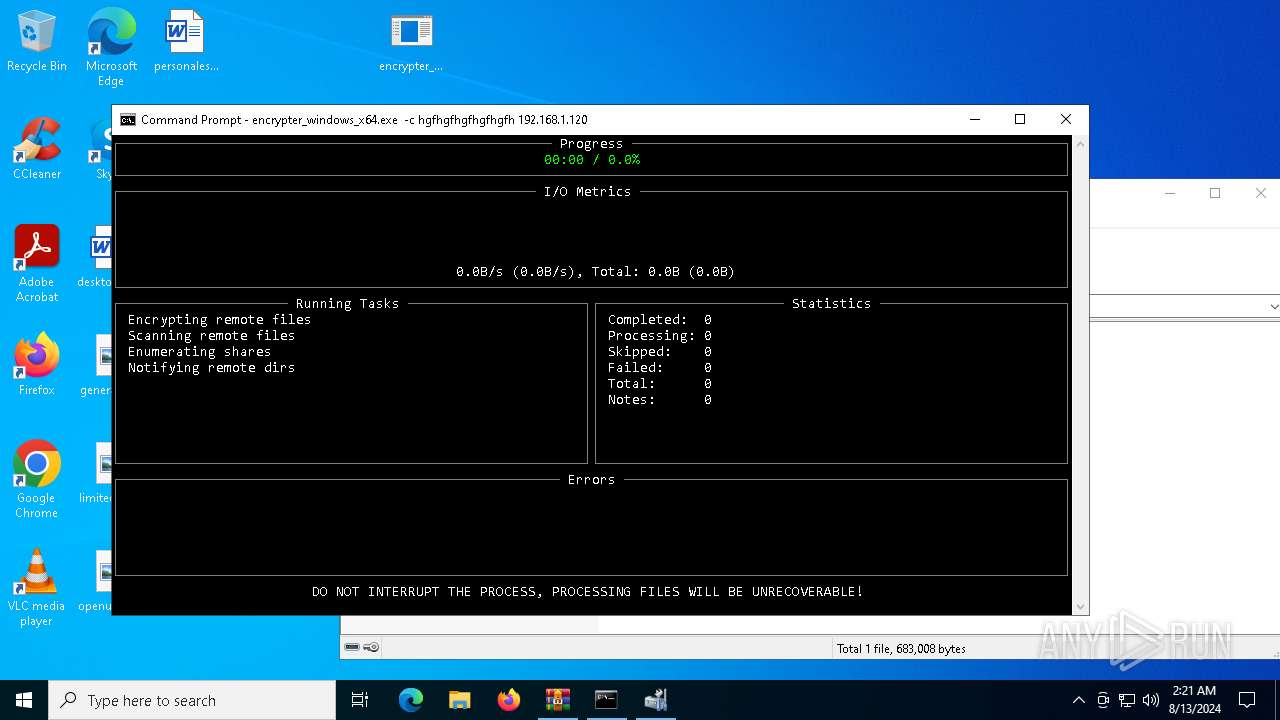This screenshot has height=720, width=1280.
Task: Click the I/O Metrics throughput line
Action: coord(595,272)
